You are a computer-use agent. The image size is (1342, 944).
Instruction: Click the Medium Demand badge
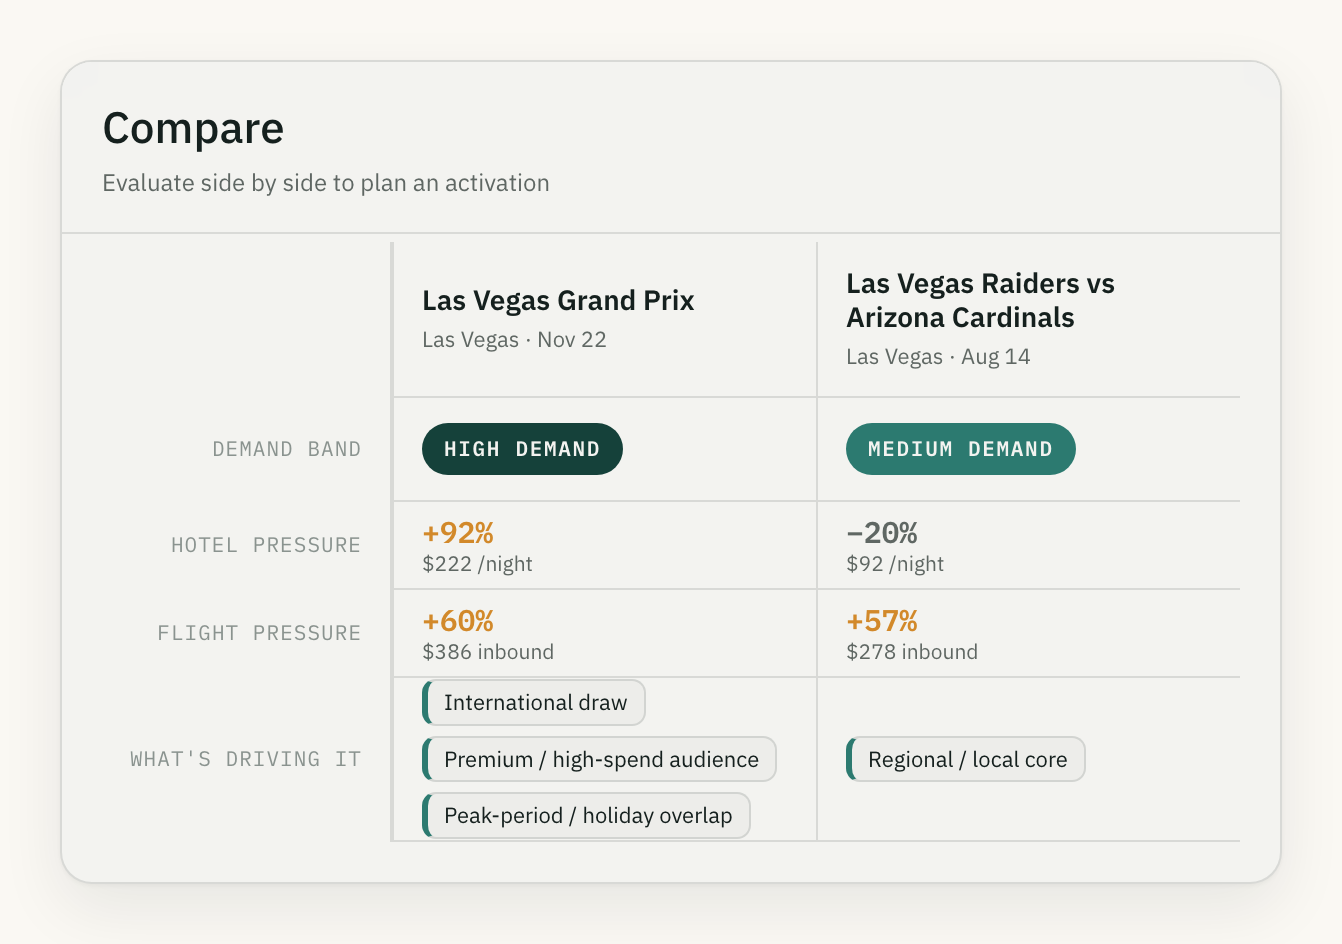(x=960, y=449)
